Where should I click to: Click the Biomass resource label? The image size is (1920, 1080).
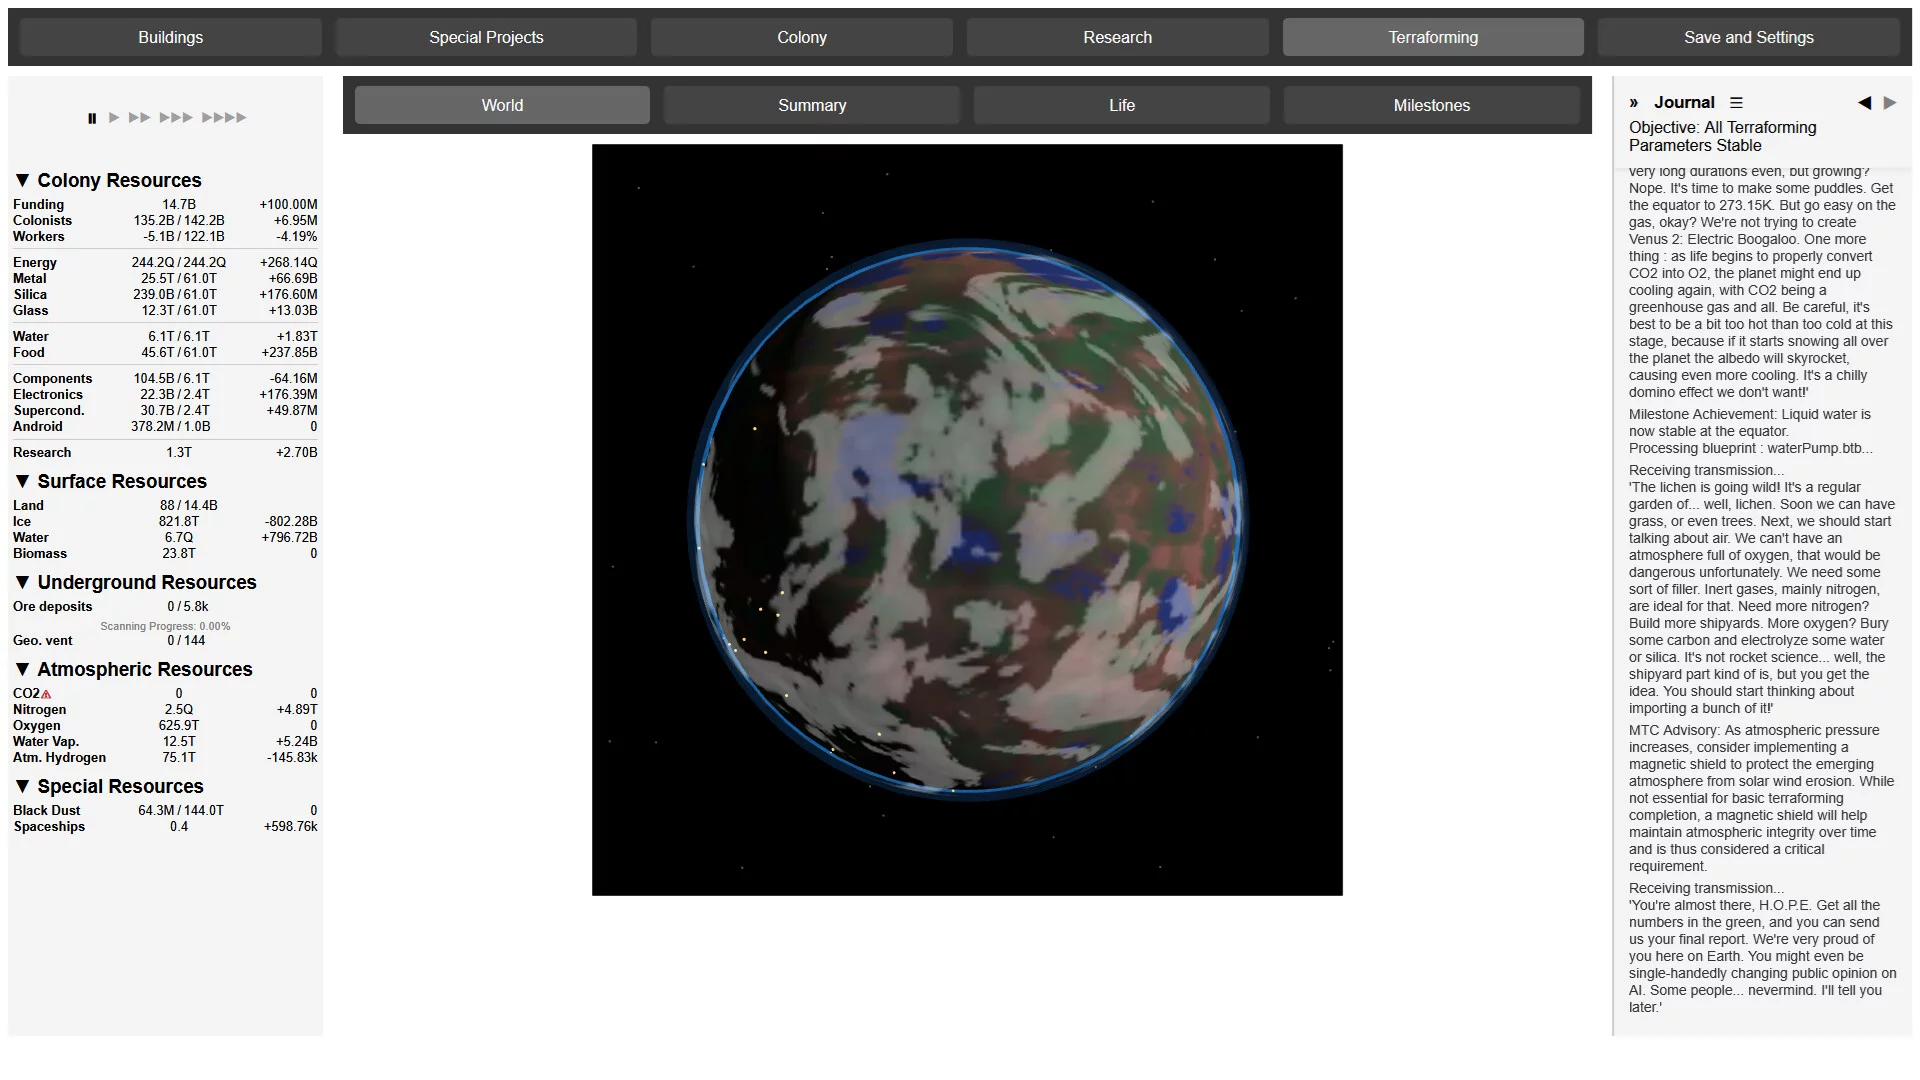(40, 553)
